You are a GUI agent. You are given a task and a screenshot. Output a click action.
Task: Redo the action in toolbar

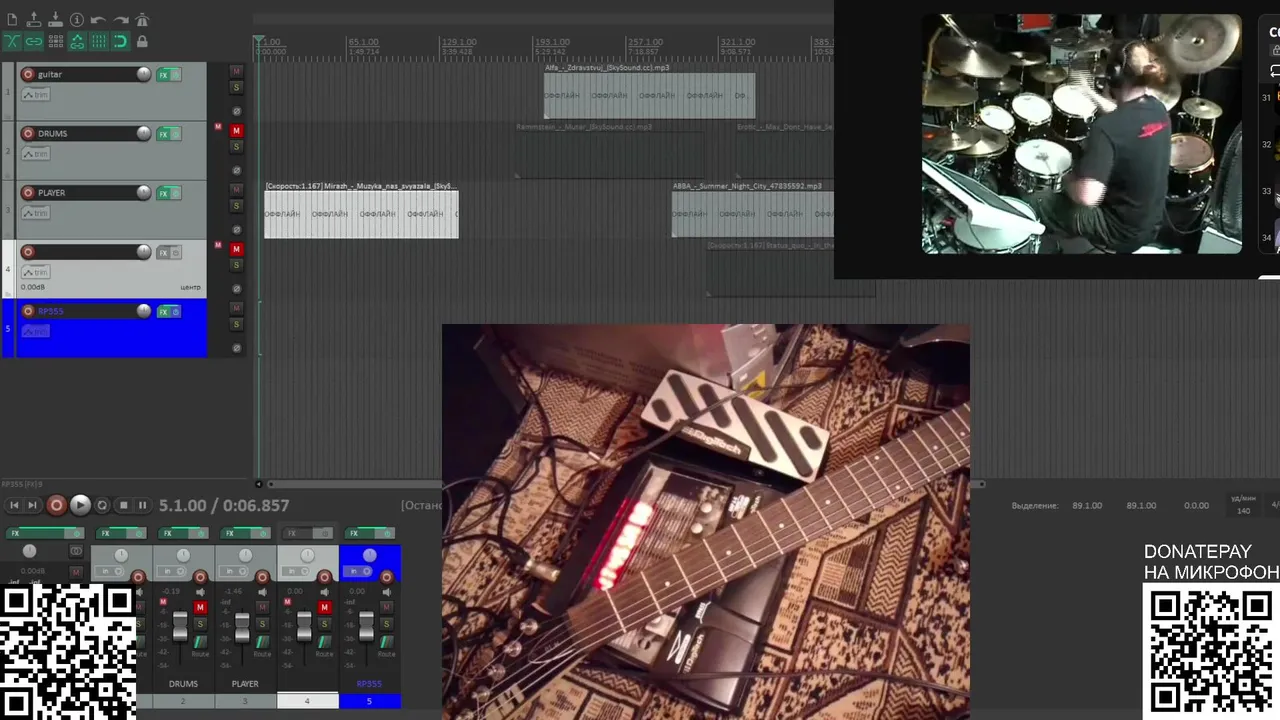click(121, 20)
